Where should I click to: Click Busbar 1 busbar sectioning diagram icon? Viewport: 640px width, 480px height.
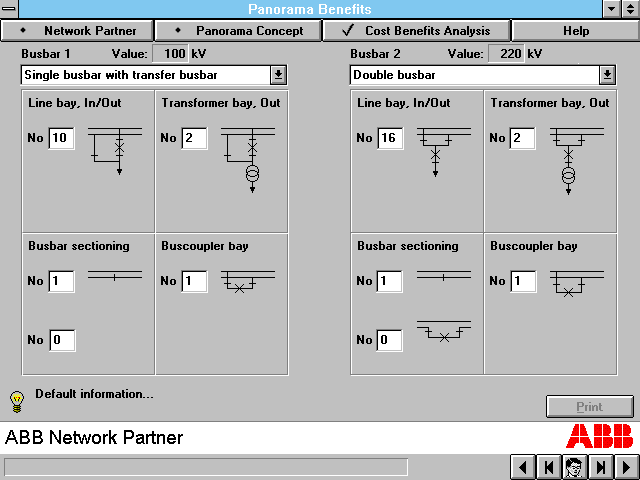click(115, 276)
